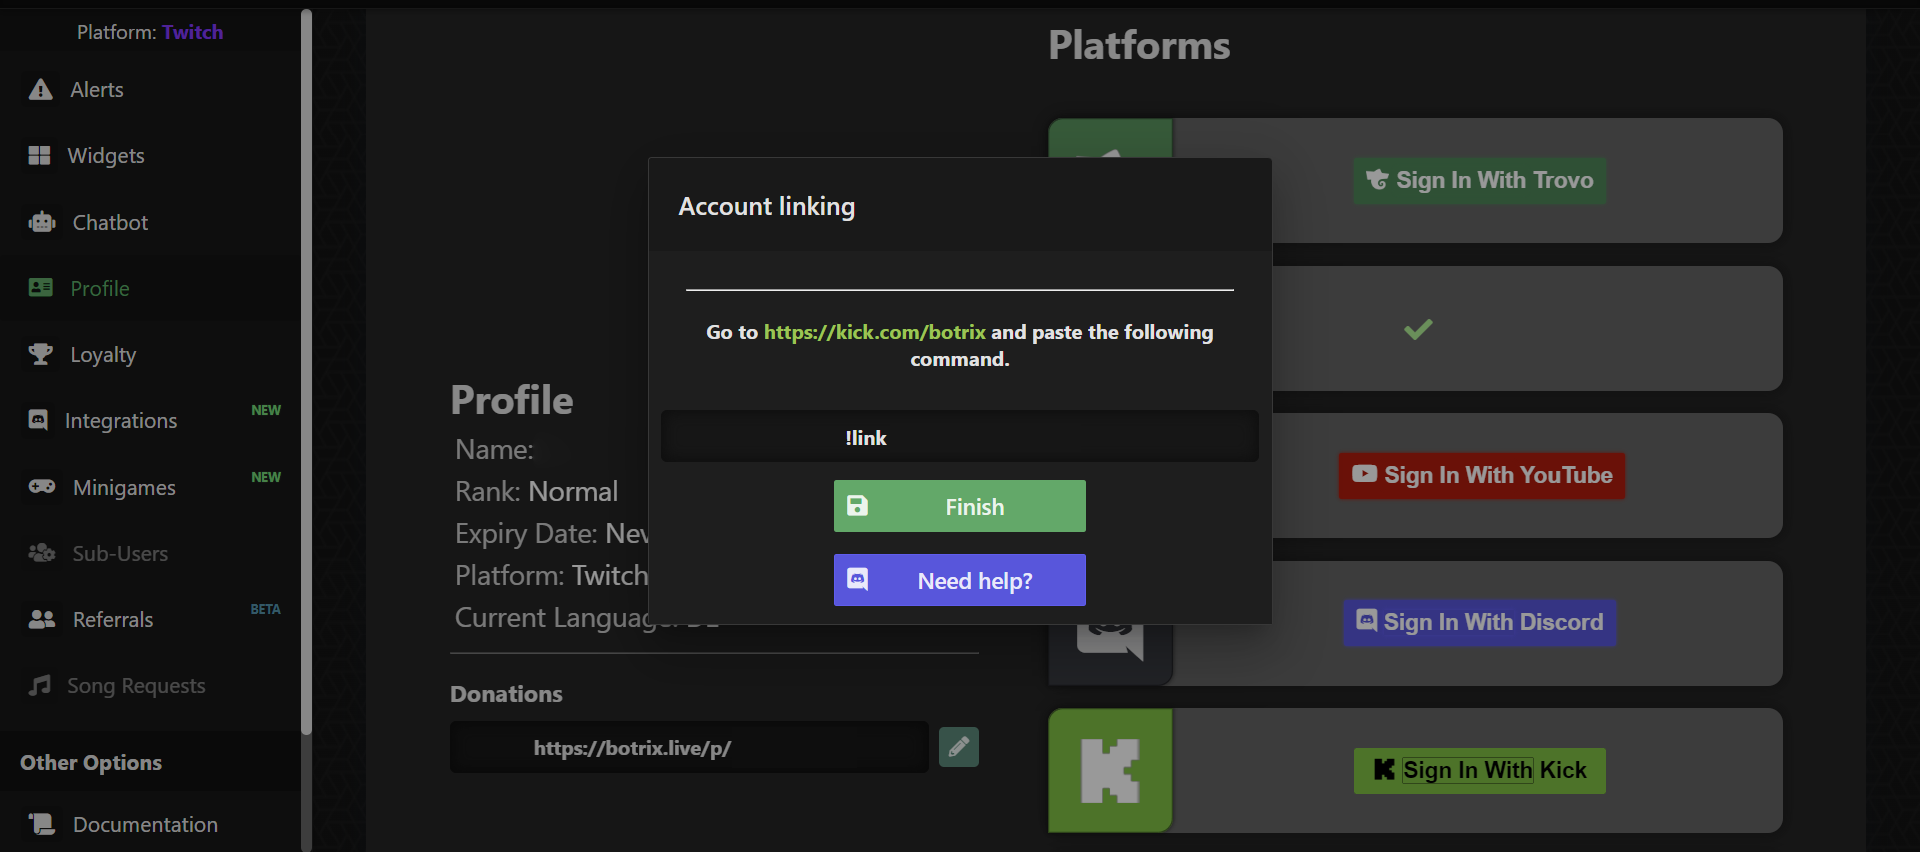1920x852 pixels.
Task: Click the Loyalty trophy icon
Action: pos(41,354)
